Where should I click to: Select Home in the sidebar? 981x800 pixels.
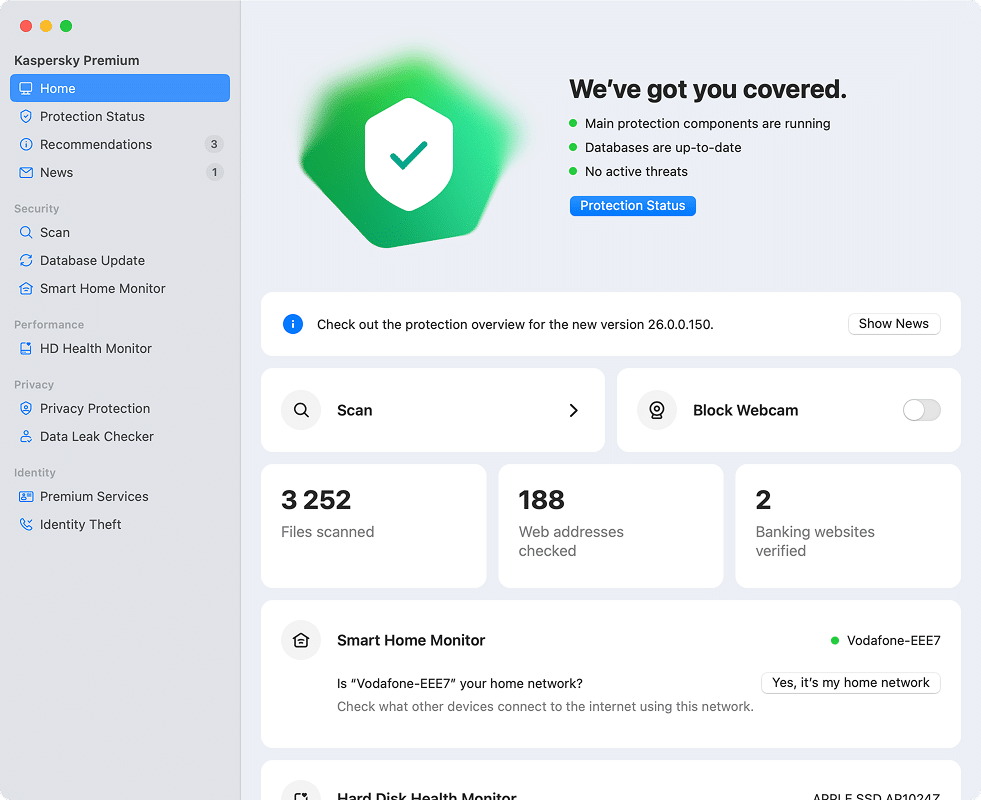[120, 88]
